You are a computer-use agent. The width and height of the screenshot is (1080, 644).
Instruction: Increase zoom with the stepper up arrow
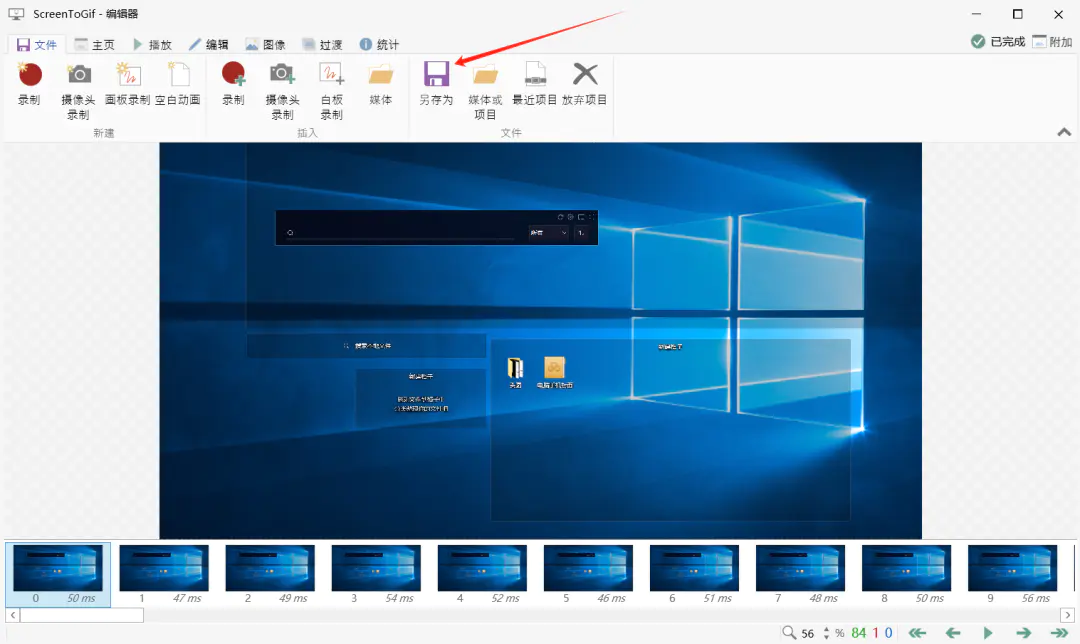click(x=827, y=629)
